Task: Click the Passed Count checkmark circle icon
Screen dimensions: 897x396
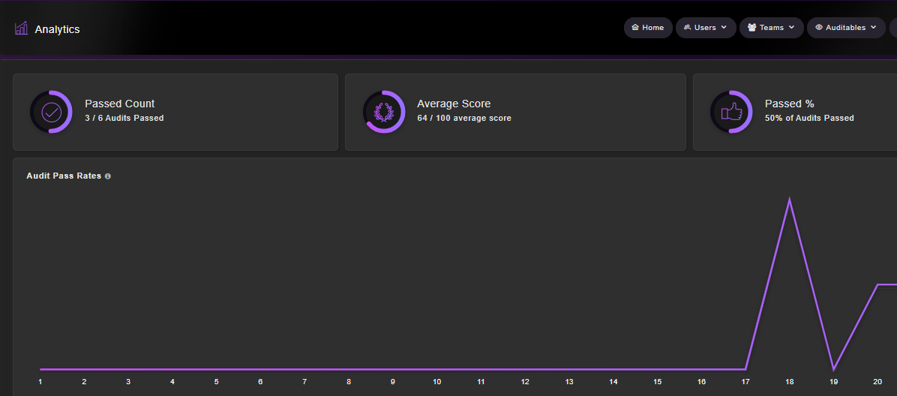Action: pyautogui.click(x=51, y=112)
